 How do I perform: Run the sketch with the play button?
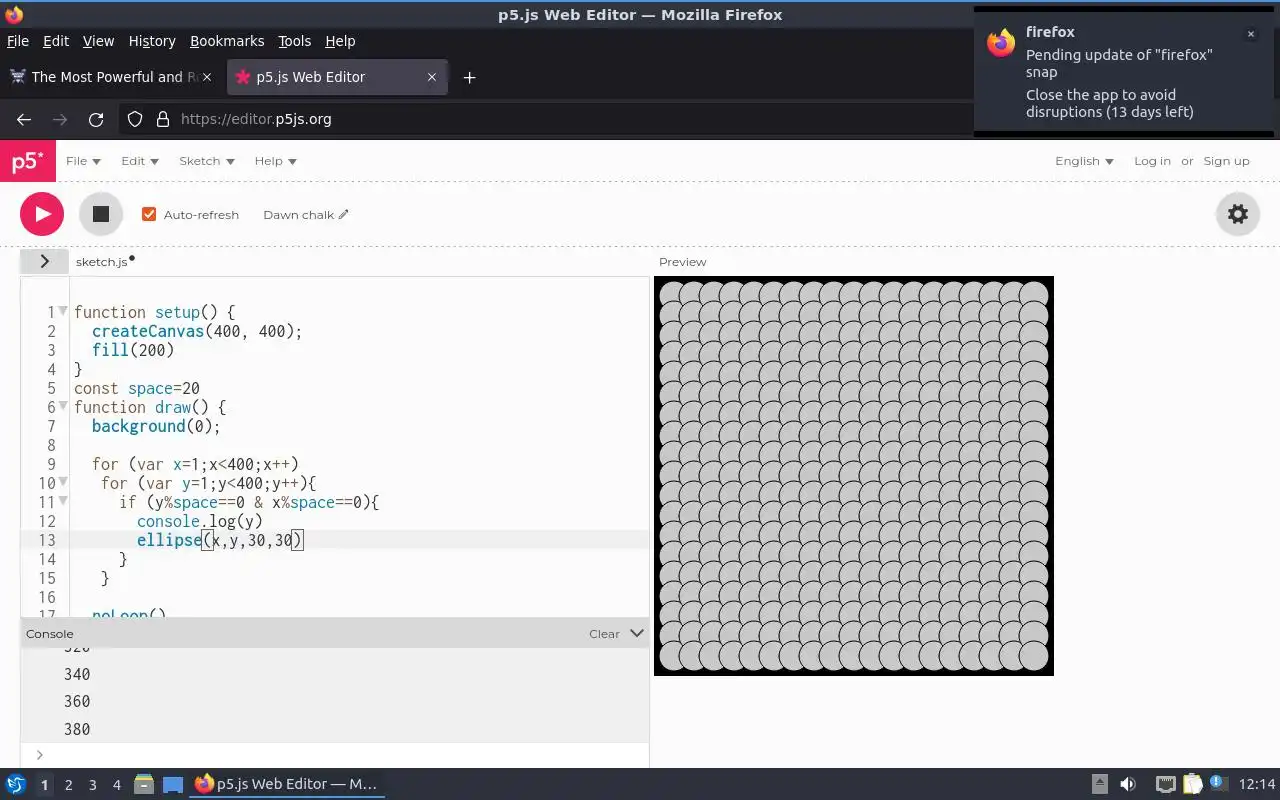(x=42, y=214)
